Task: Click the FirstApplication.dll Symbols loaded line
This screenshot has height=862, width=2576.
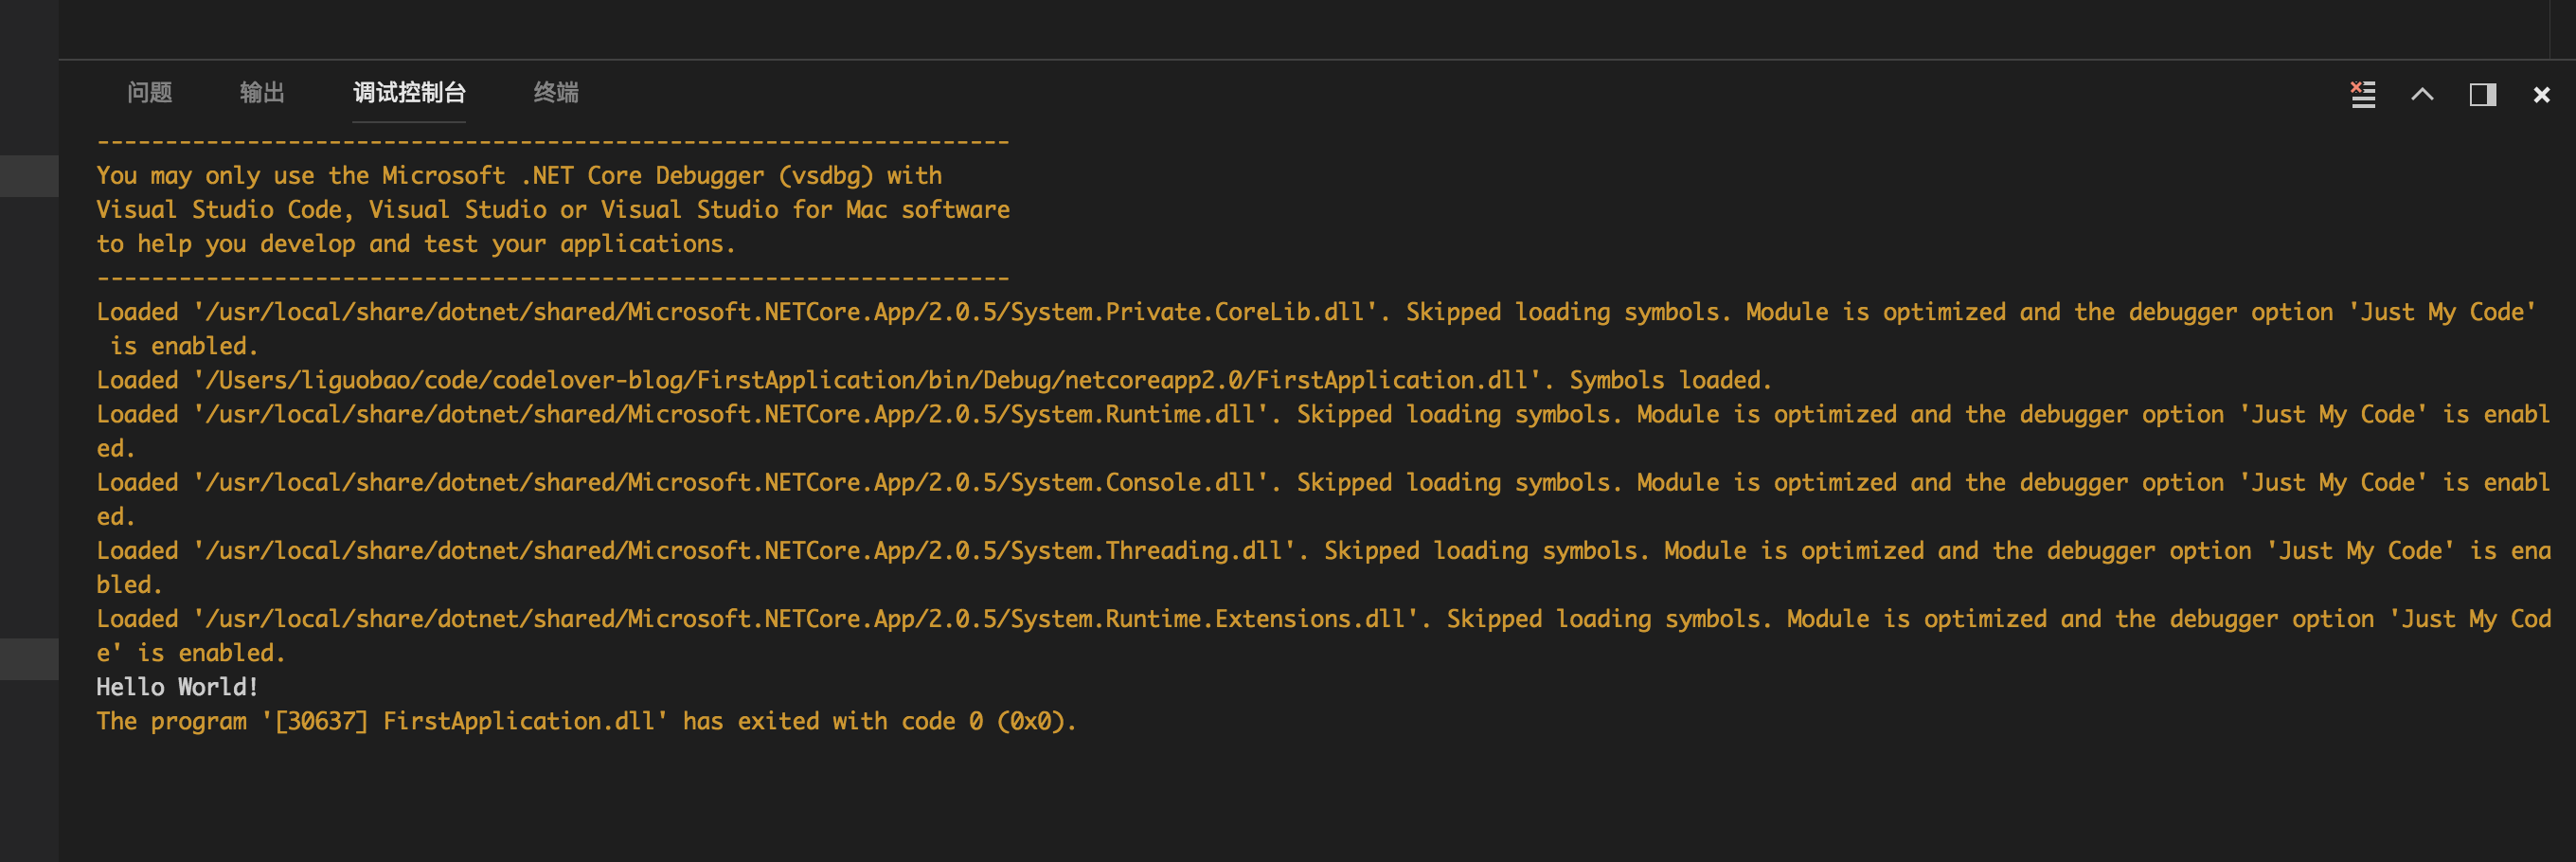Action: (x=934, y=380)
